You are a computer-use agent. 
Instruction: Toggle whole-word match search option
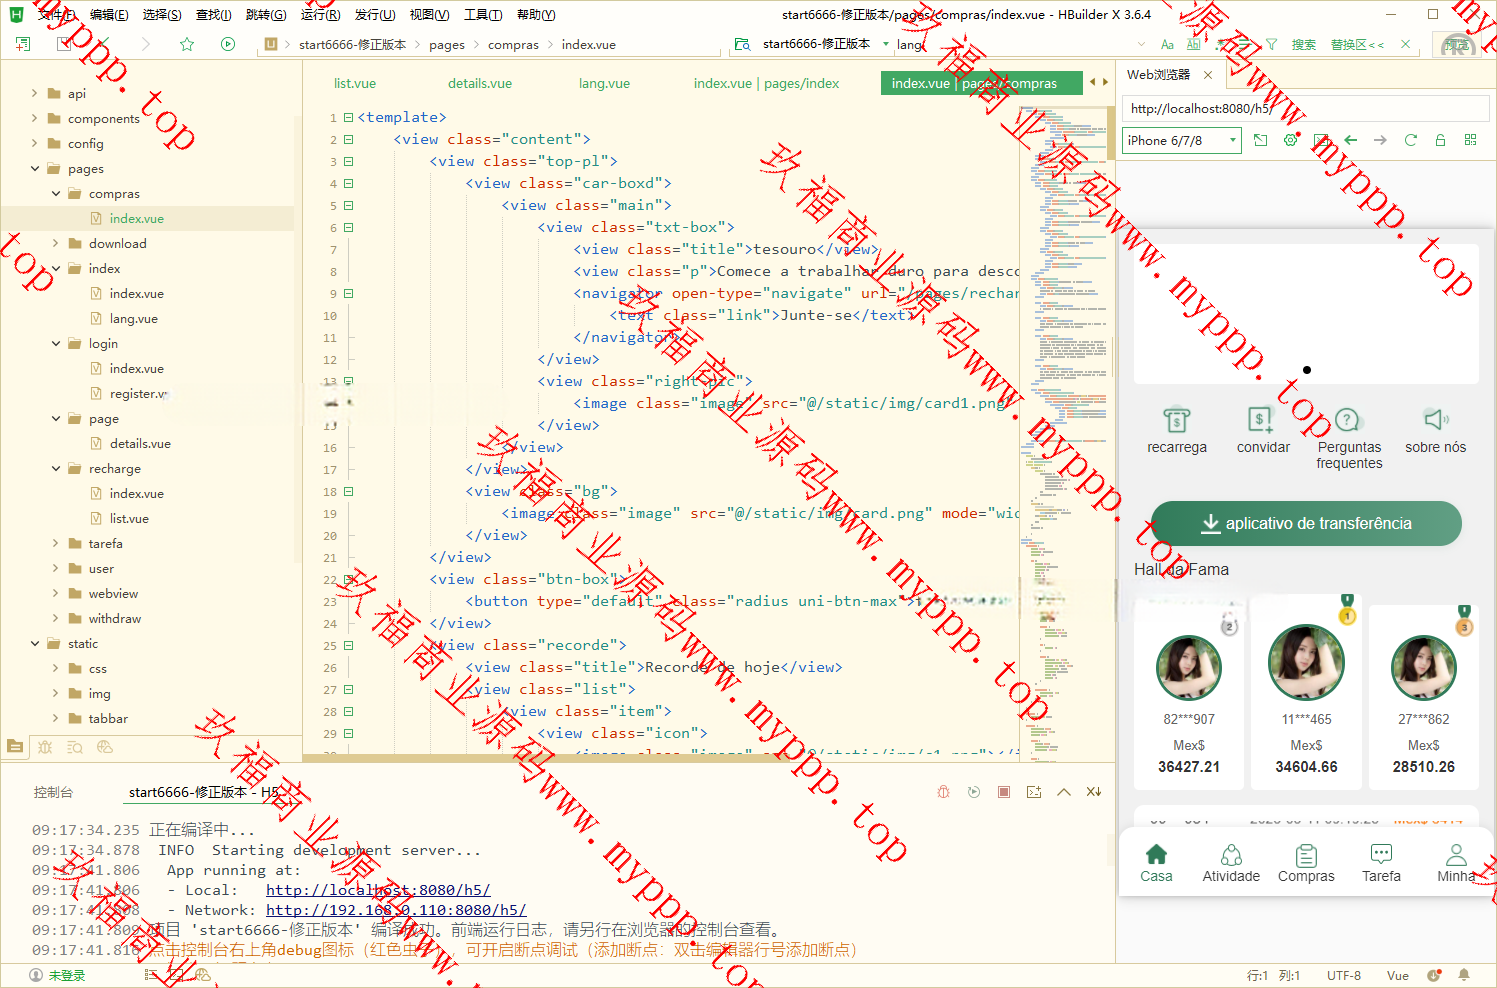tap(1193, 44)
